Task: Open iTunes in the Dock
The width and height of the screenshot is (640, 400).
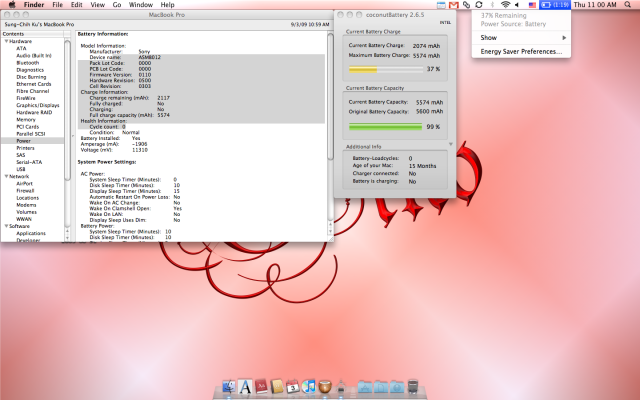Action: click(309, 386)
